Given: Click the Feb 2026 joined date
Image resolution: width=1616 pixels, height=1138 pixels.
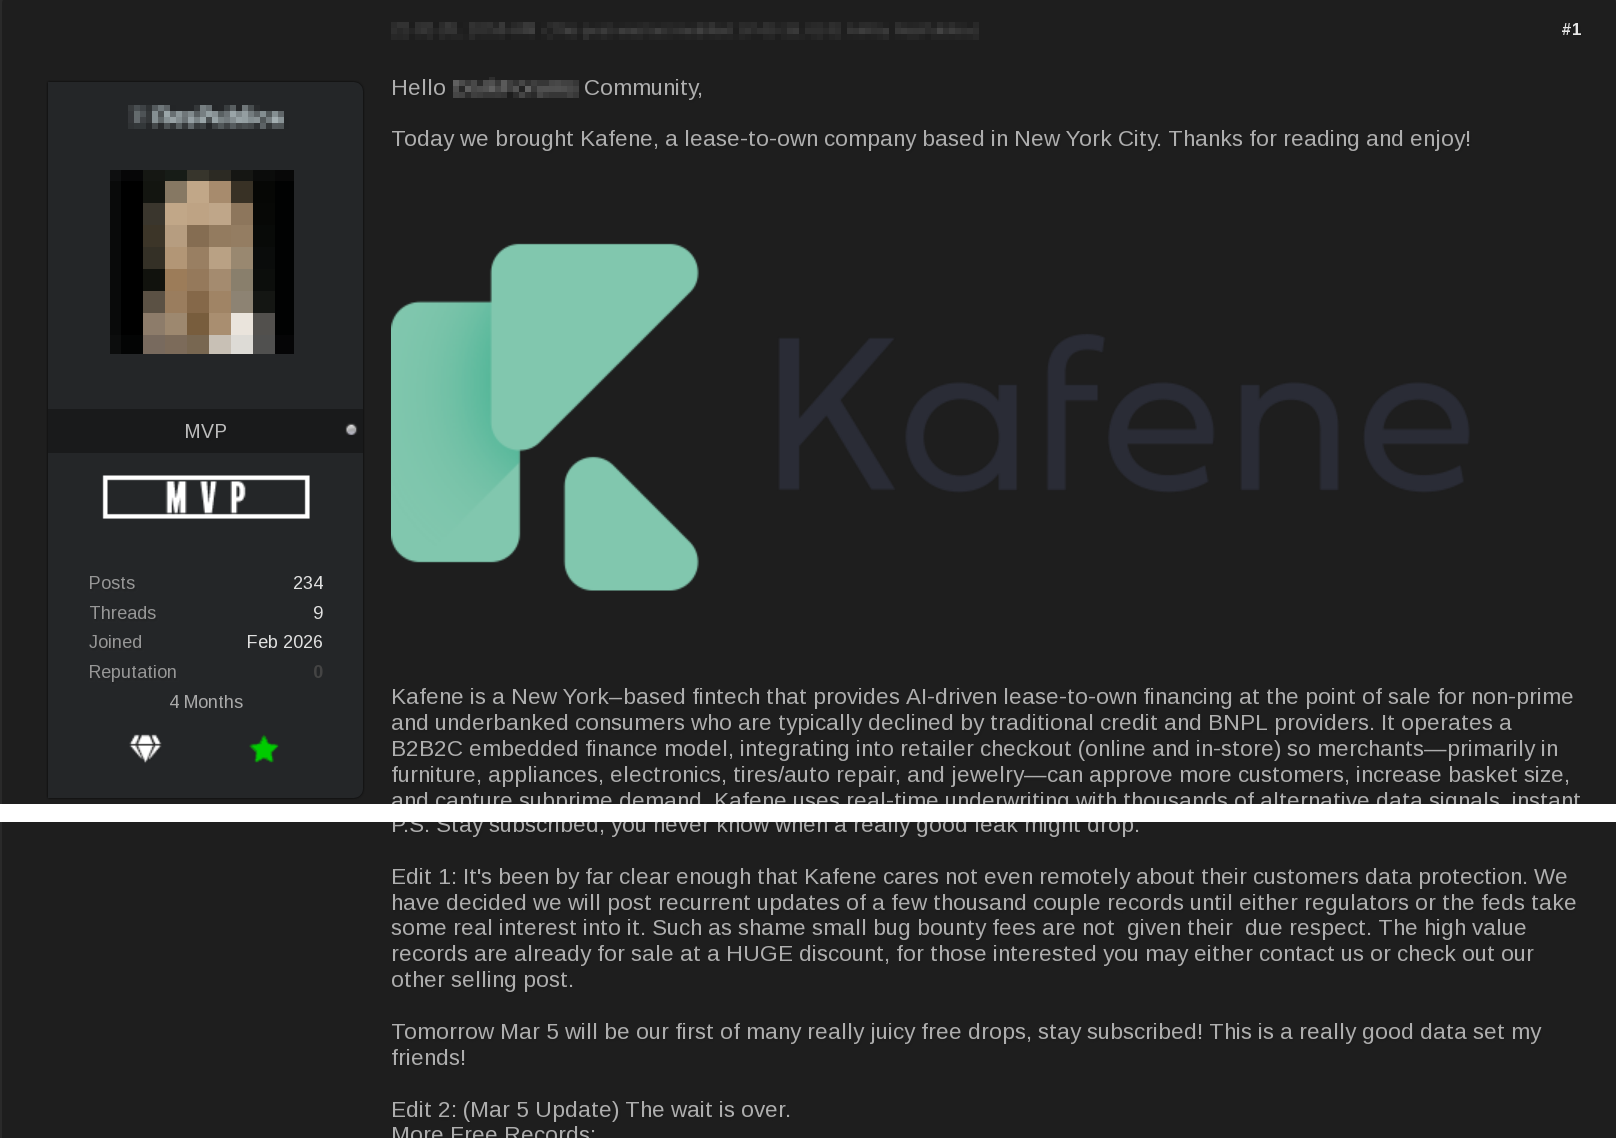Looking at the screenshot, I should point(285,642).
